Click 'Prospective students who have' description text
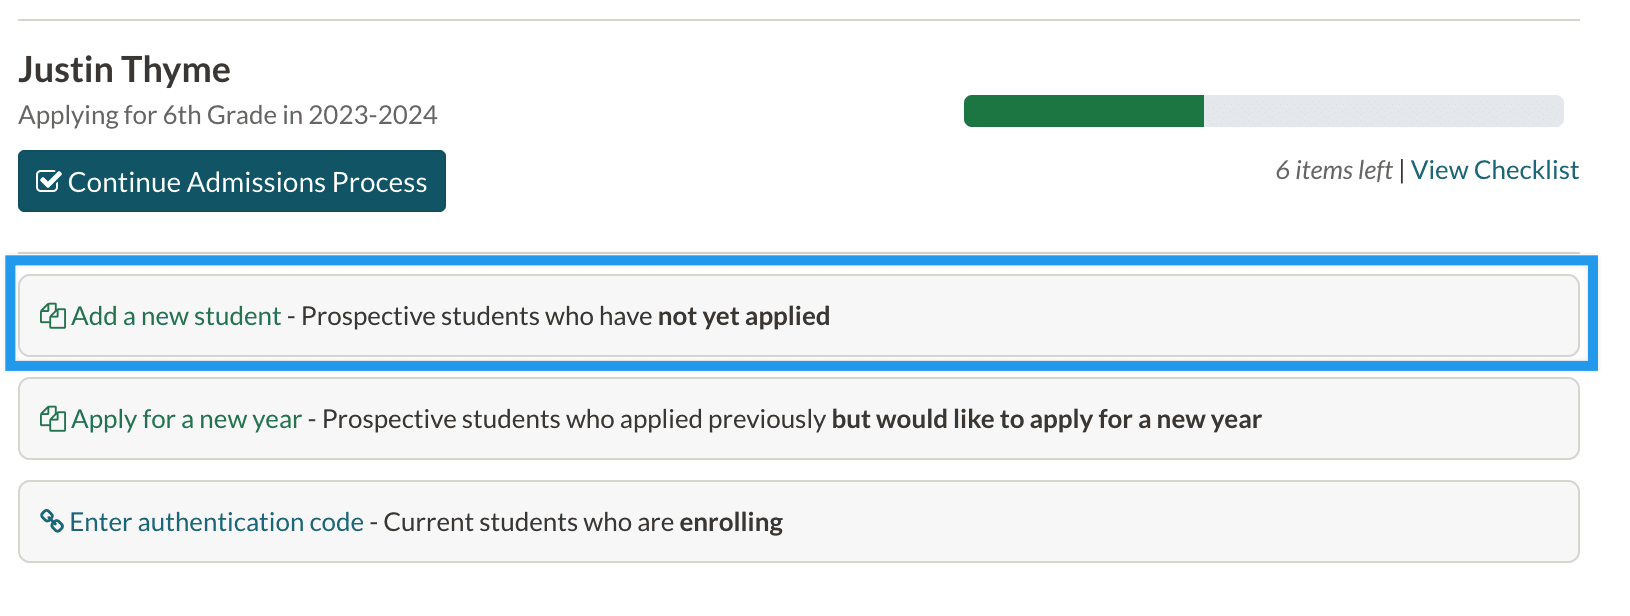Viewport: 1630px width, 616px height. [477, 316]
